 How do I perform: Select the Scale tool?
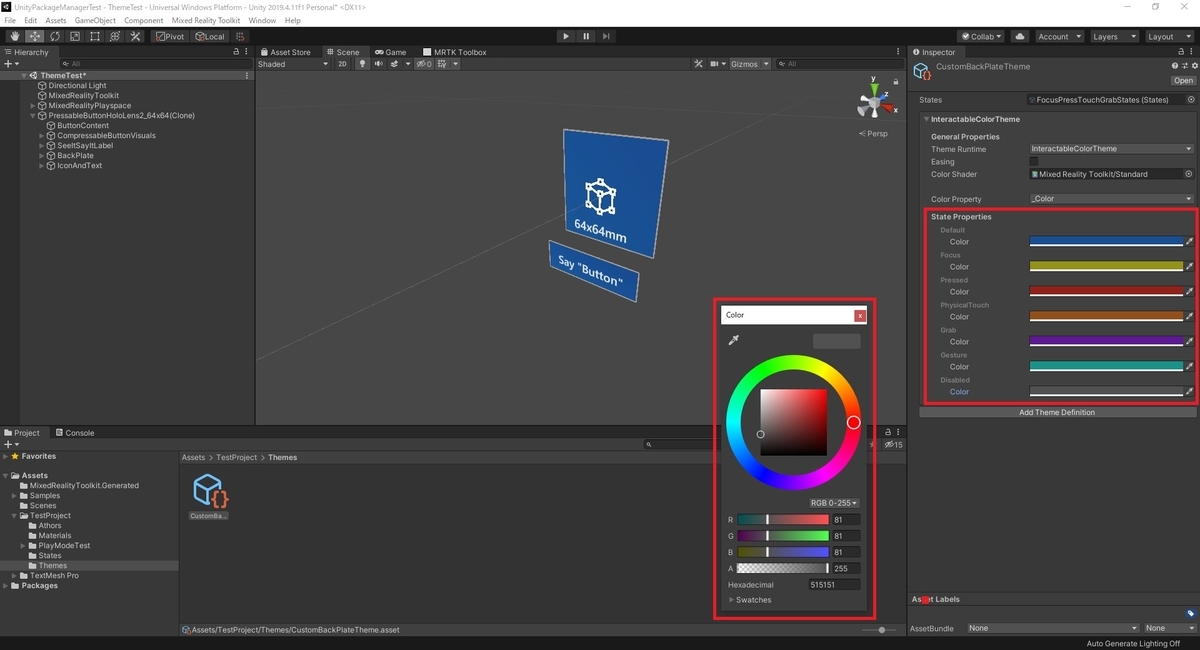(x=74, y=36)
